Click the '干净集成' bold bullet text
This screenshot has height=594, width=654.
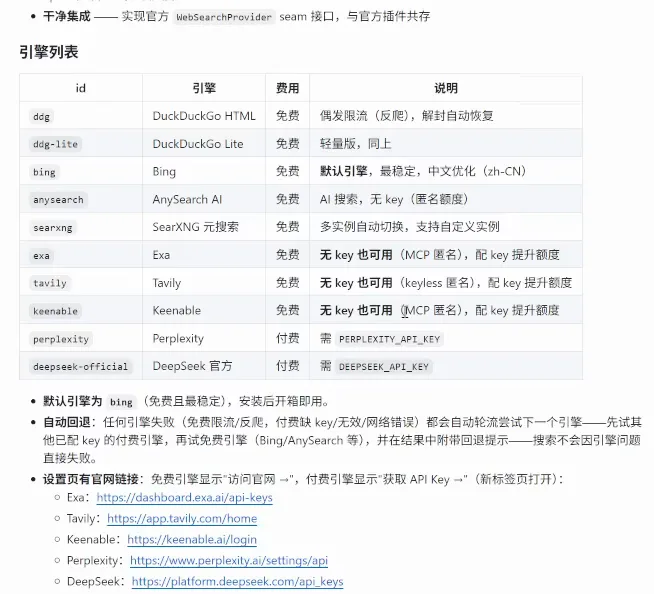[x=67, y=16]
